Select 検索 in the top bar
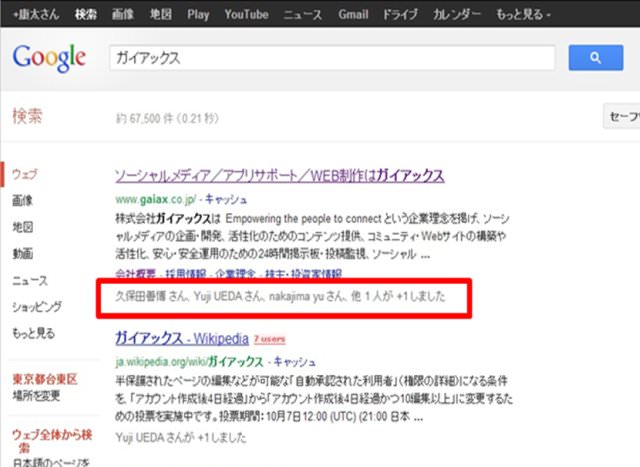This screenshot has height=467, width=640. pos(86,14)
